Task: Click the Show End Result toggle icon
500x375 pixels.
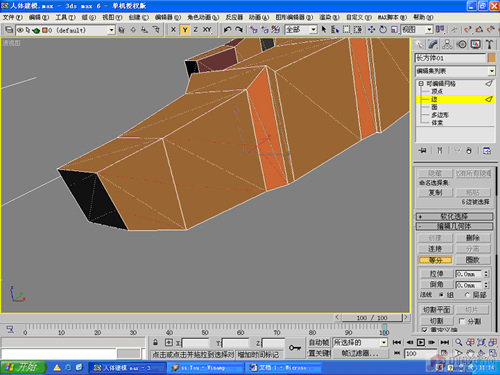Action: pyautogui.click(x=440, y=151)
